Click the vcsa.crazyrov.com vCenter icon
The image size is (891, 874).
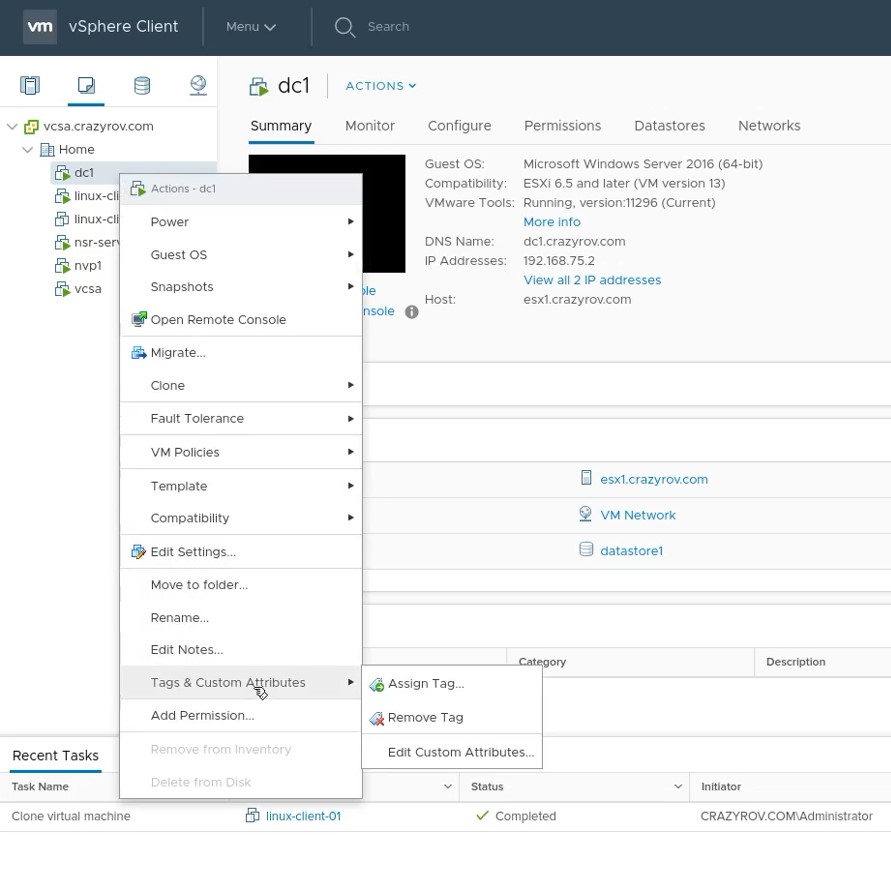tap(31, 126)
